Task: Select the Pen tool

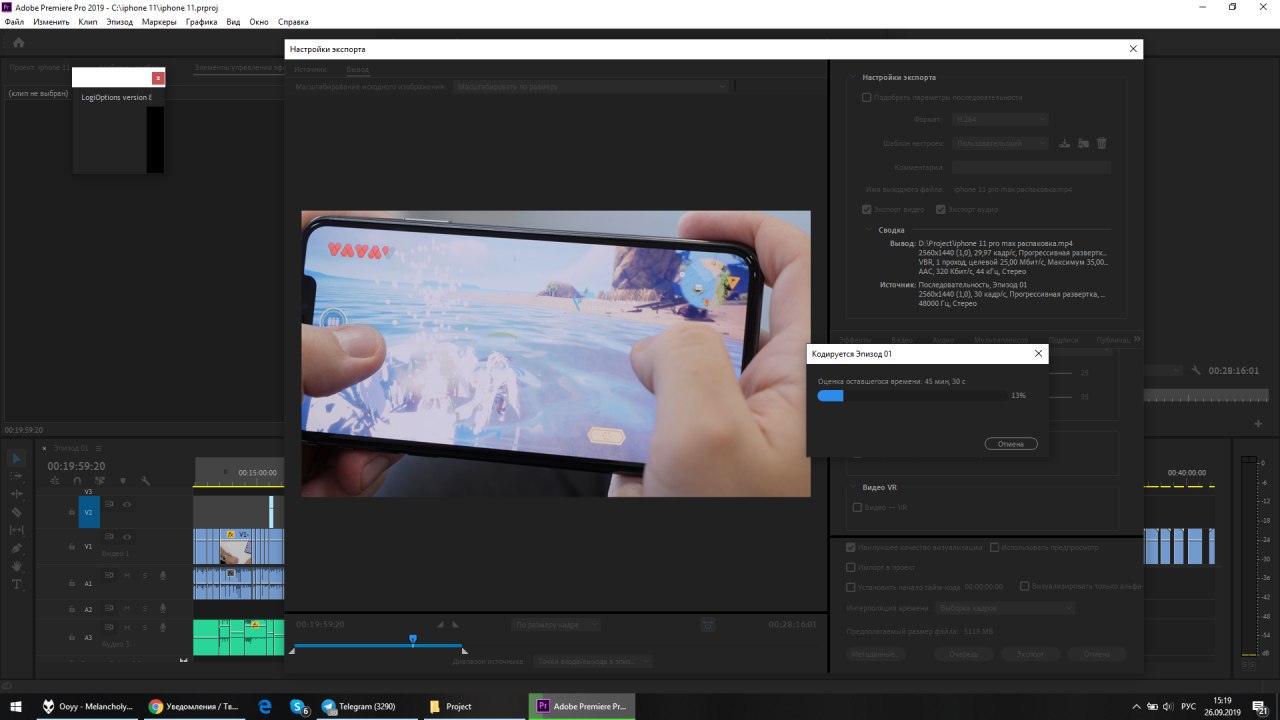Action: 17,548
